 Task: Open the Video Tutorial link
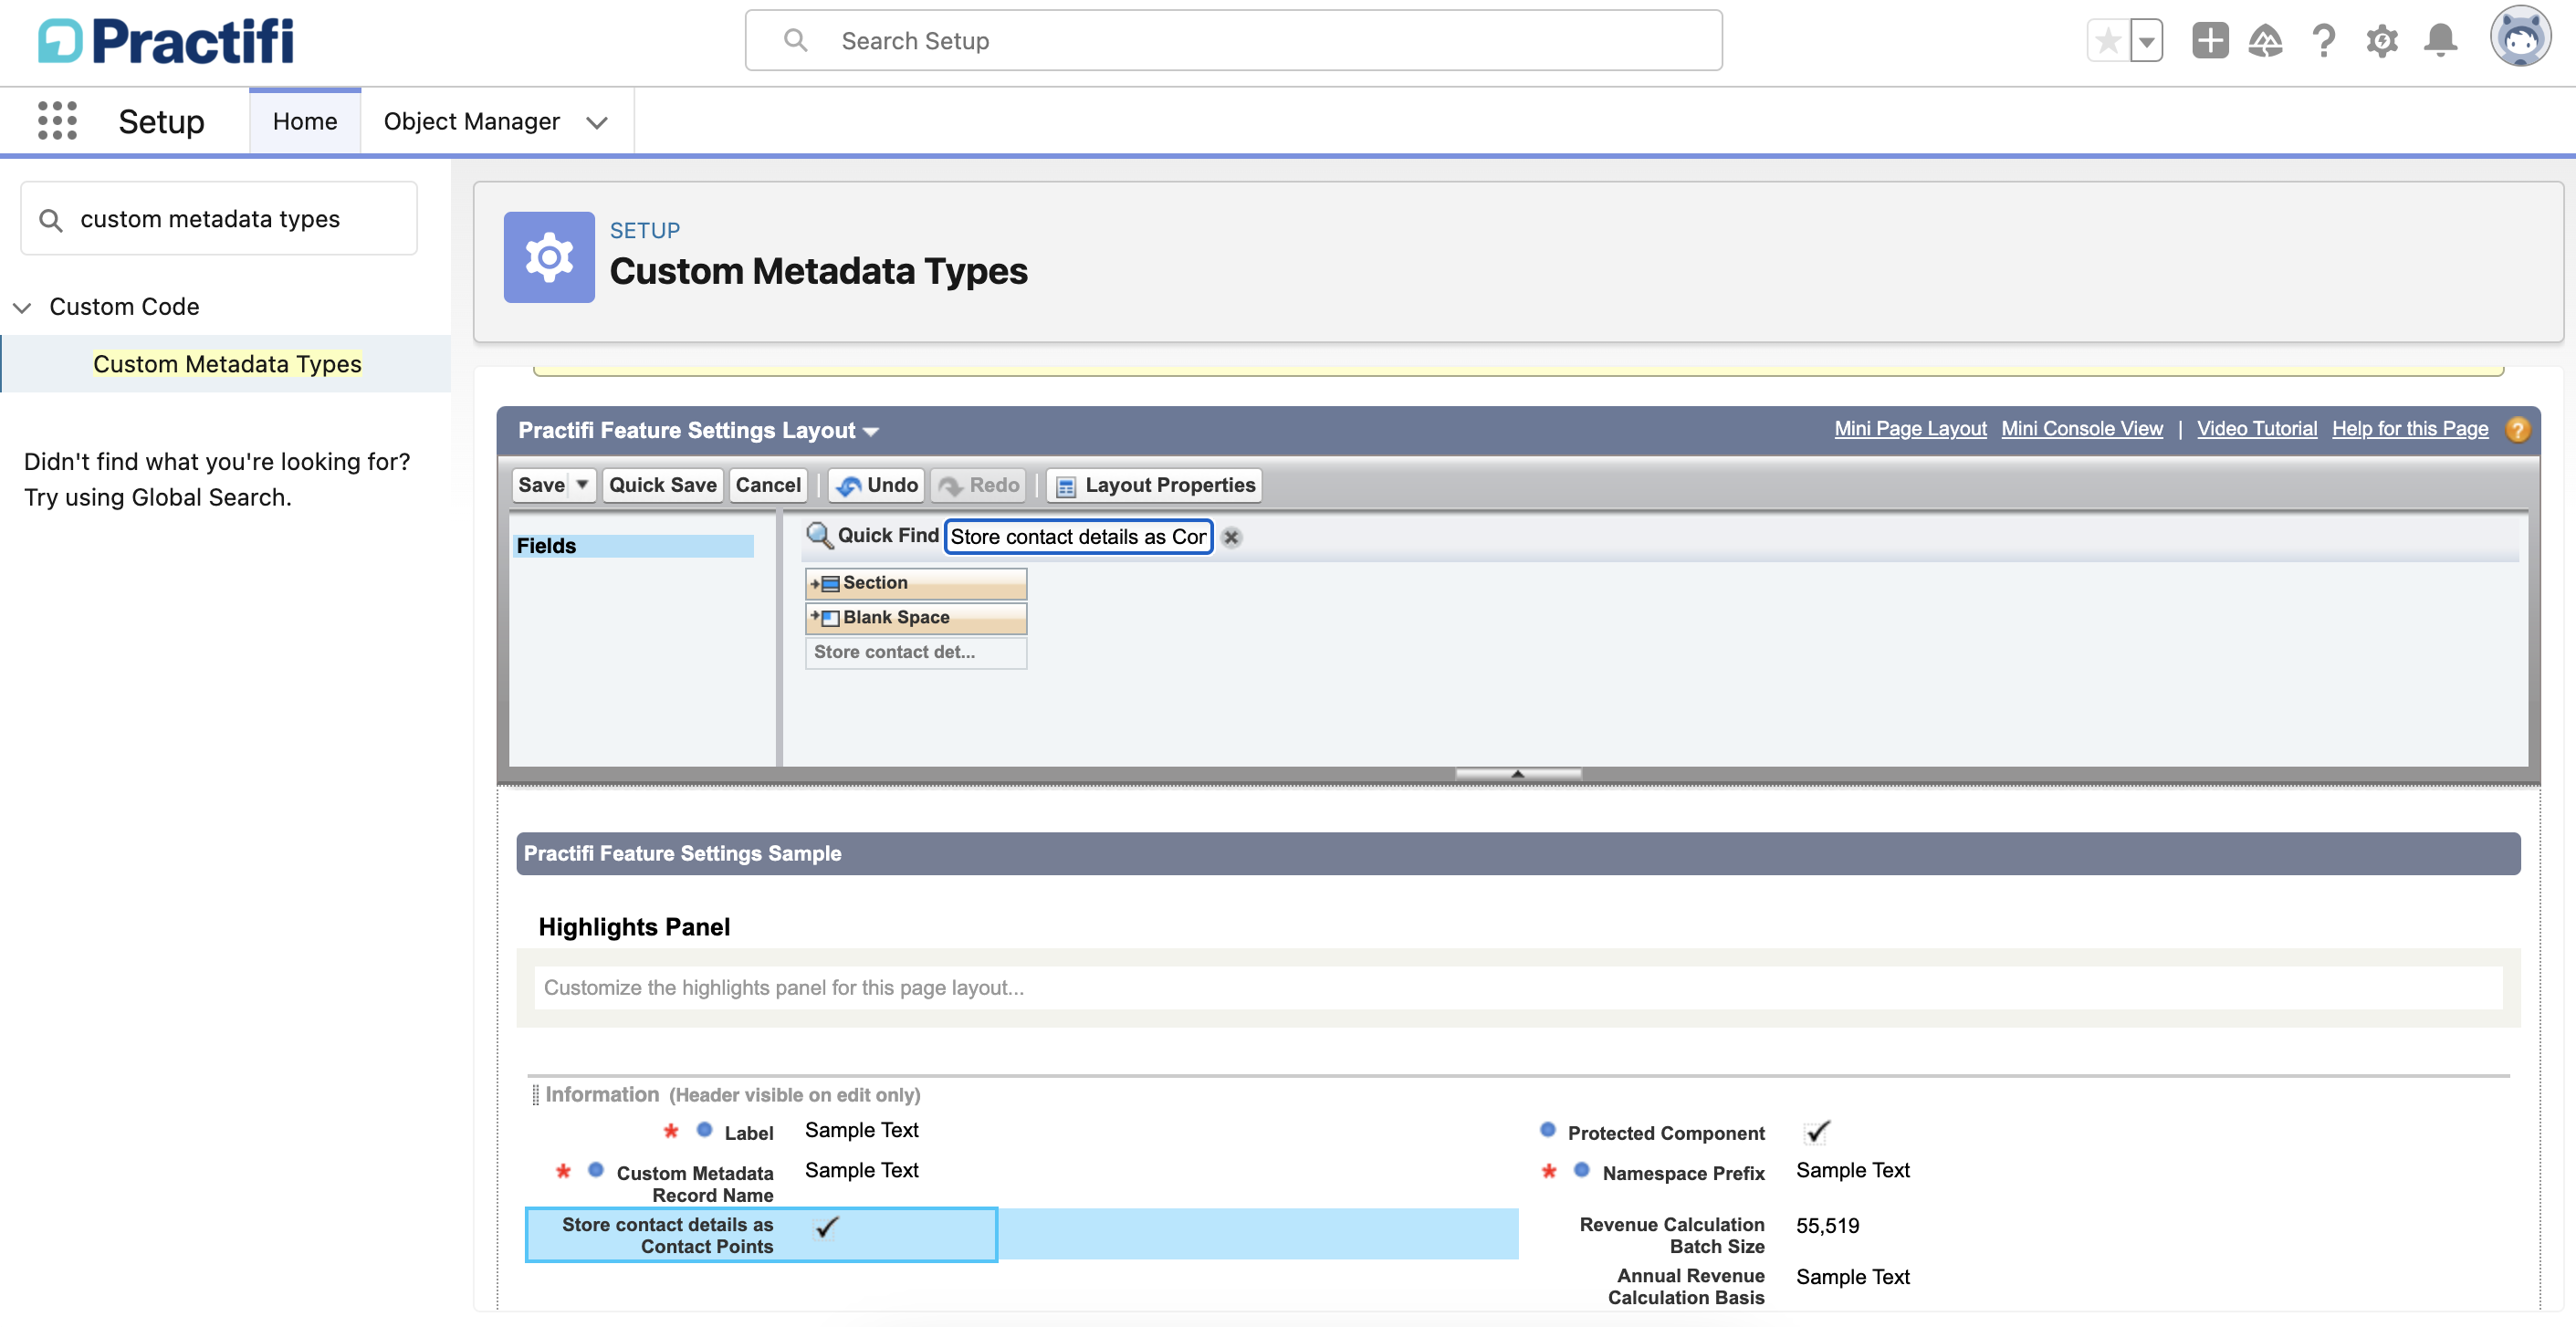[2256, 428]
